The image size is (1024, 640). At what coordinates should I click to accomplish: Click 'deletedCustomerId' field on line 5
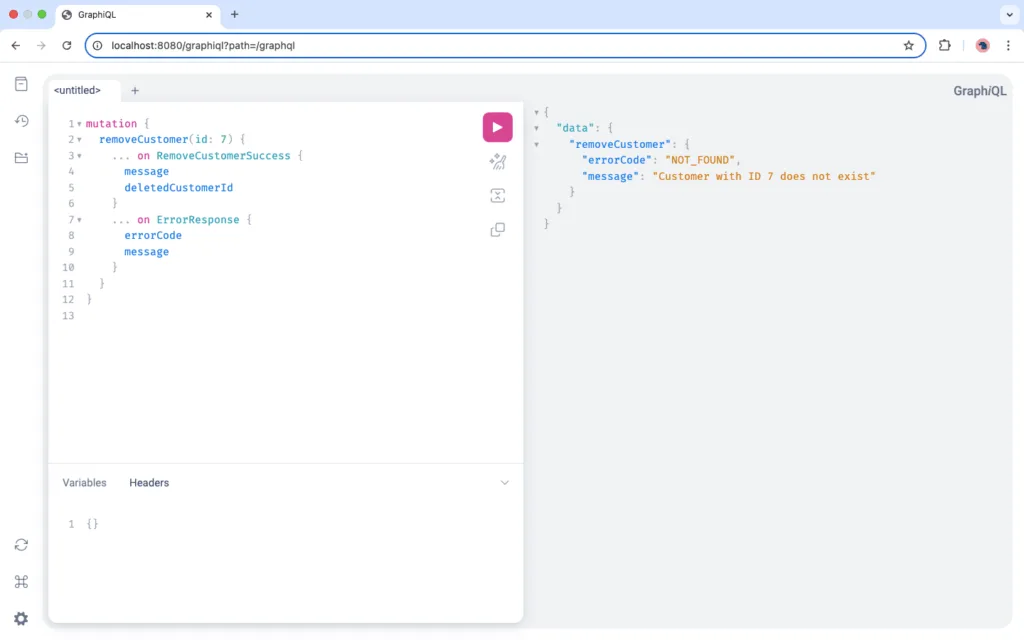click(178, 187)
